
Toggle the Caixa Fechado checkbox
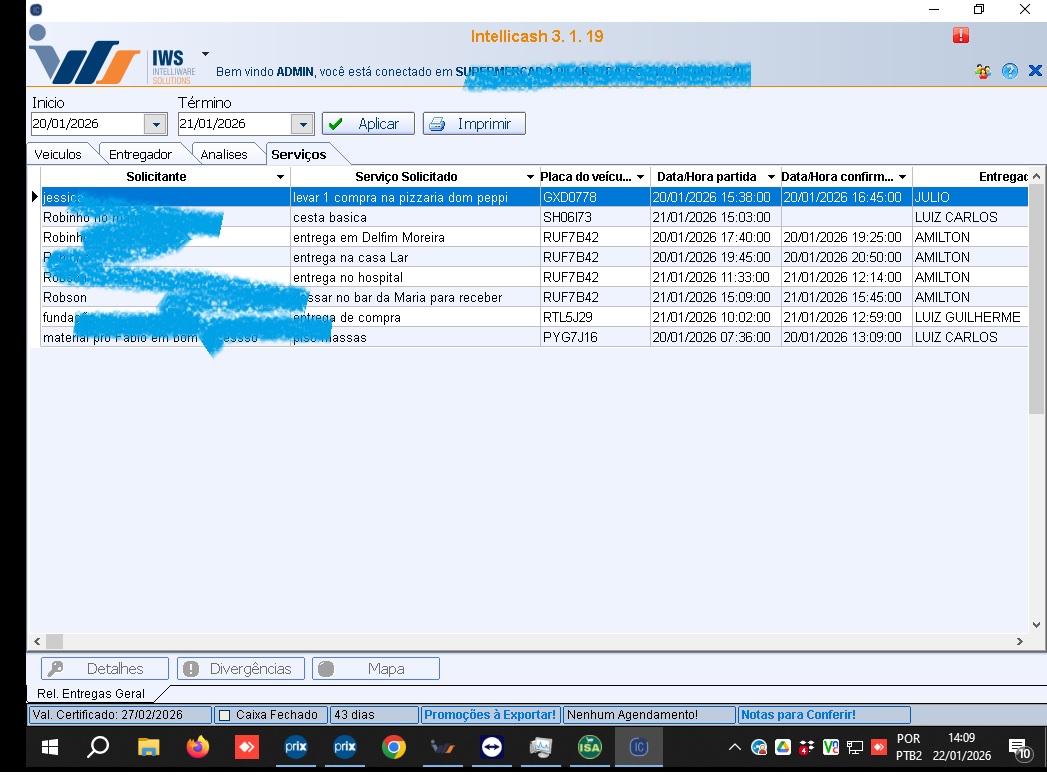point(225,715)
